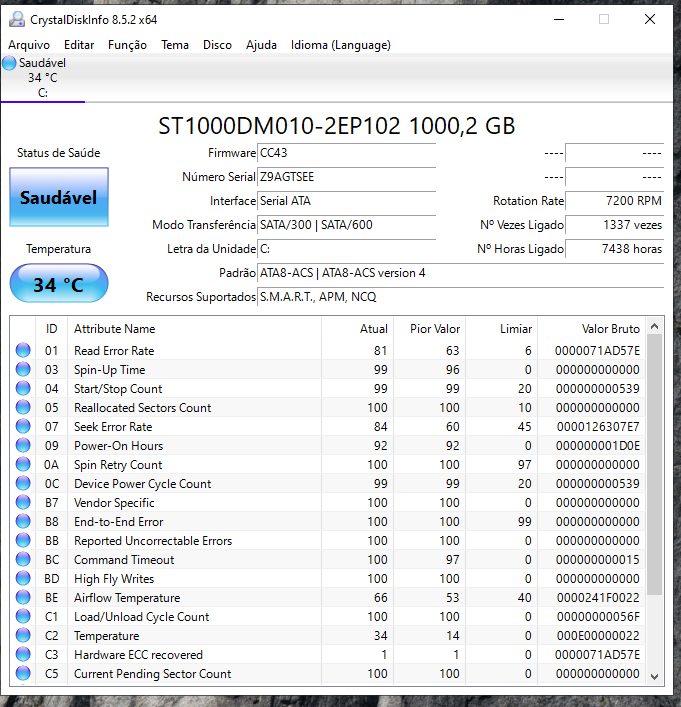Open the Disco menu
681x707 pixels.
coord(217,45)
